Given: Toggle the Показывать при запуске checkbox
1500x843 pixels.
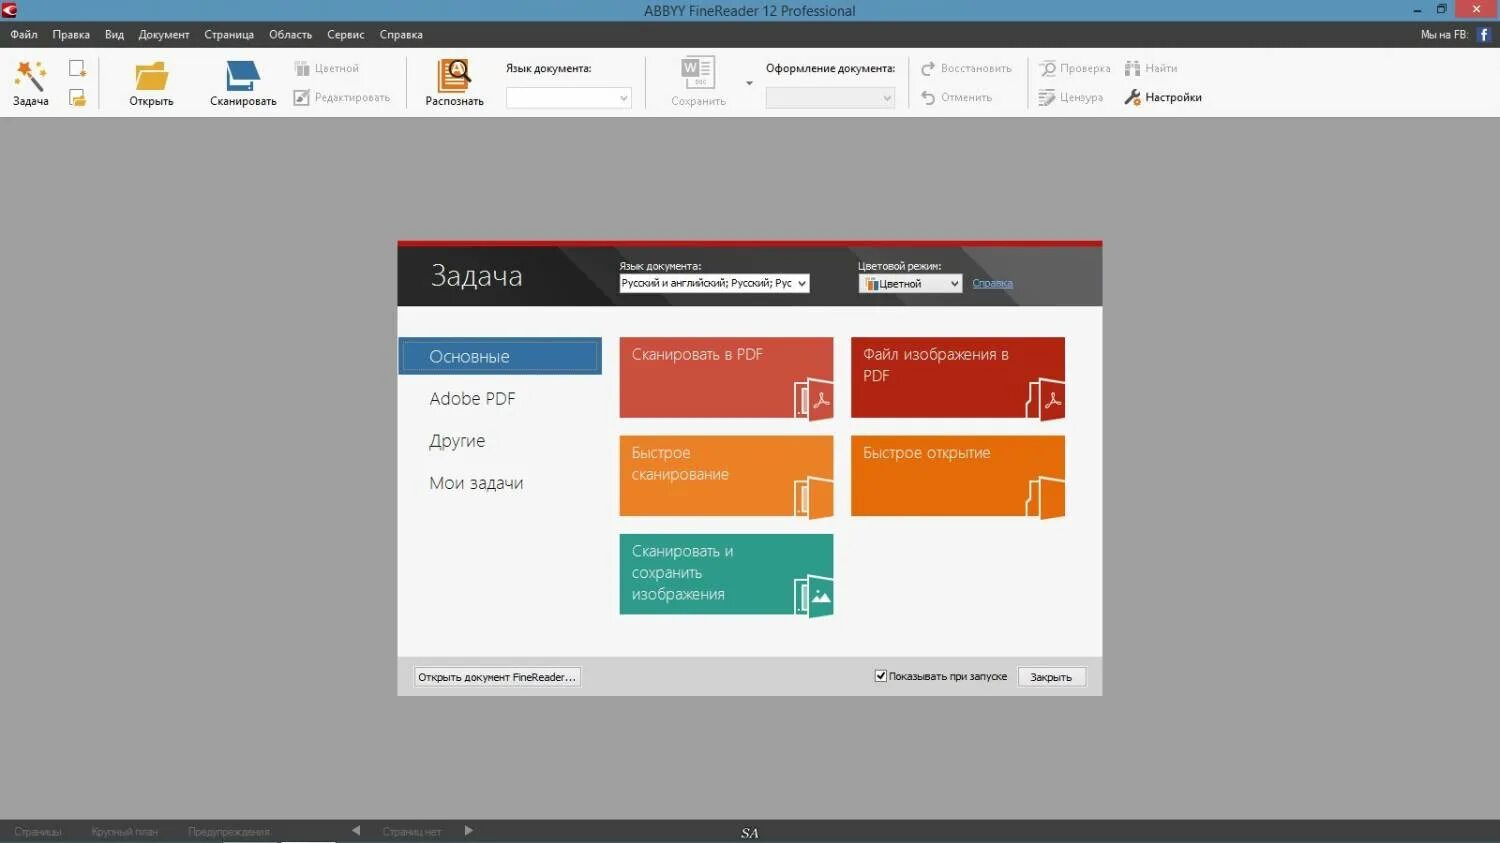Looking at the screenshot, I should coord(881,676).
